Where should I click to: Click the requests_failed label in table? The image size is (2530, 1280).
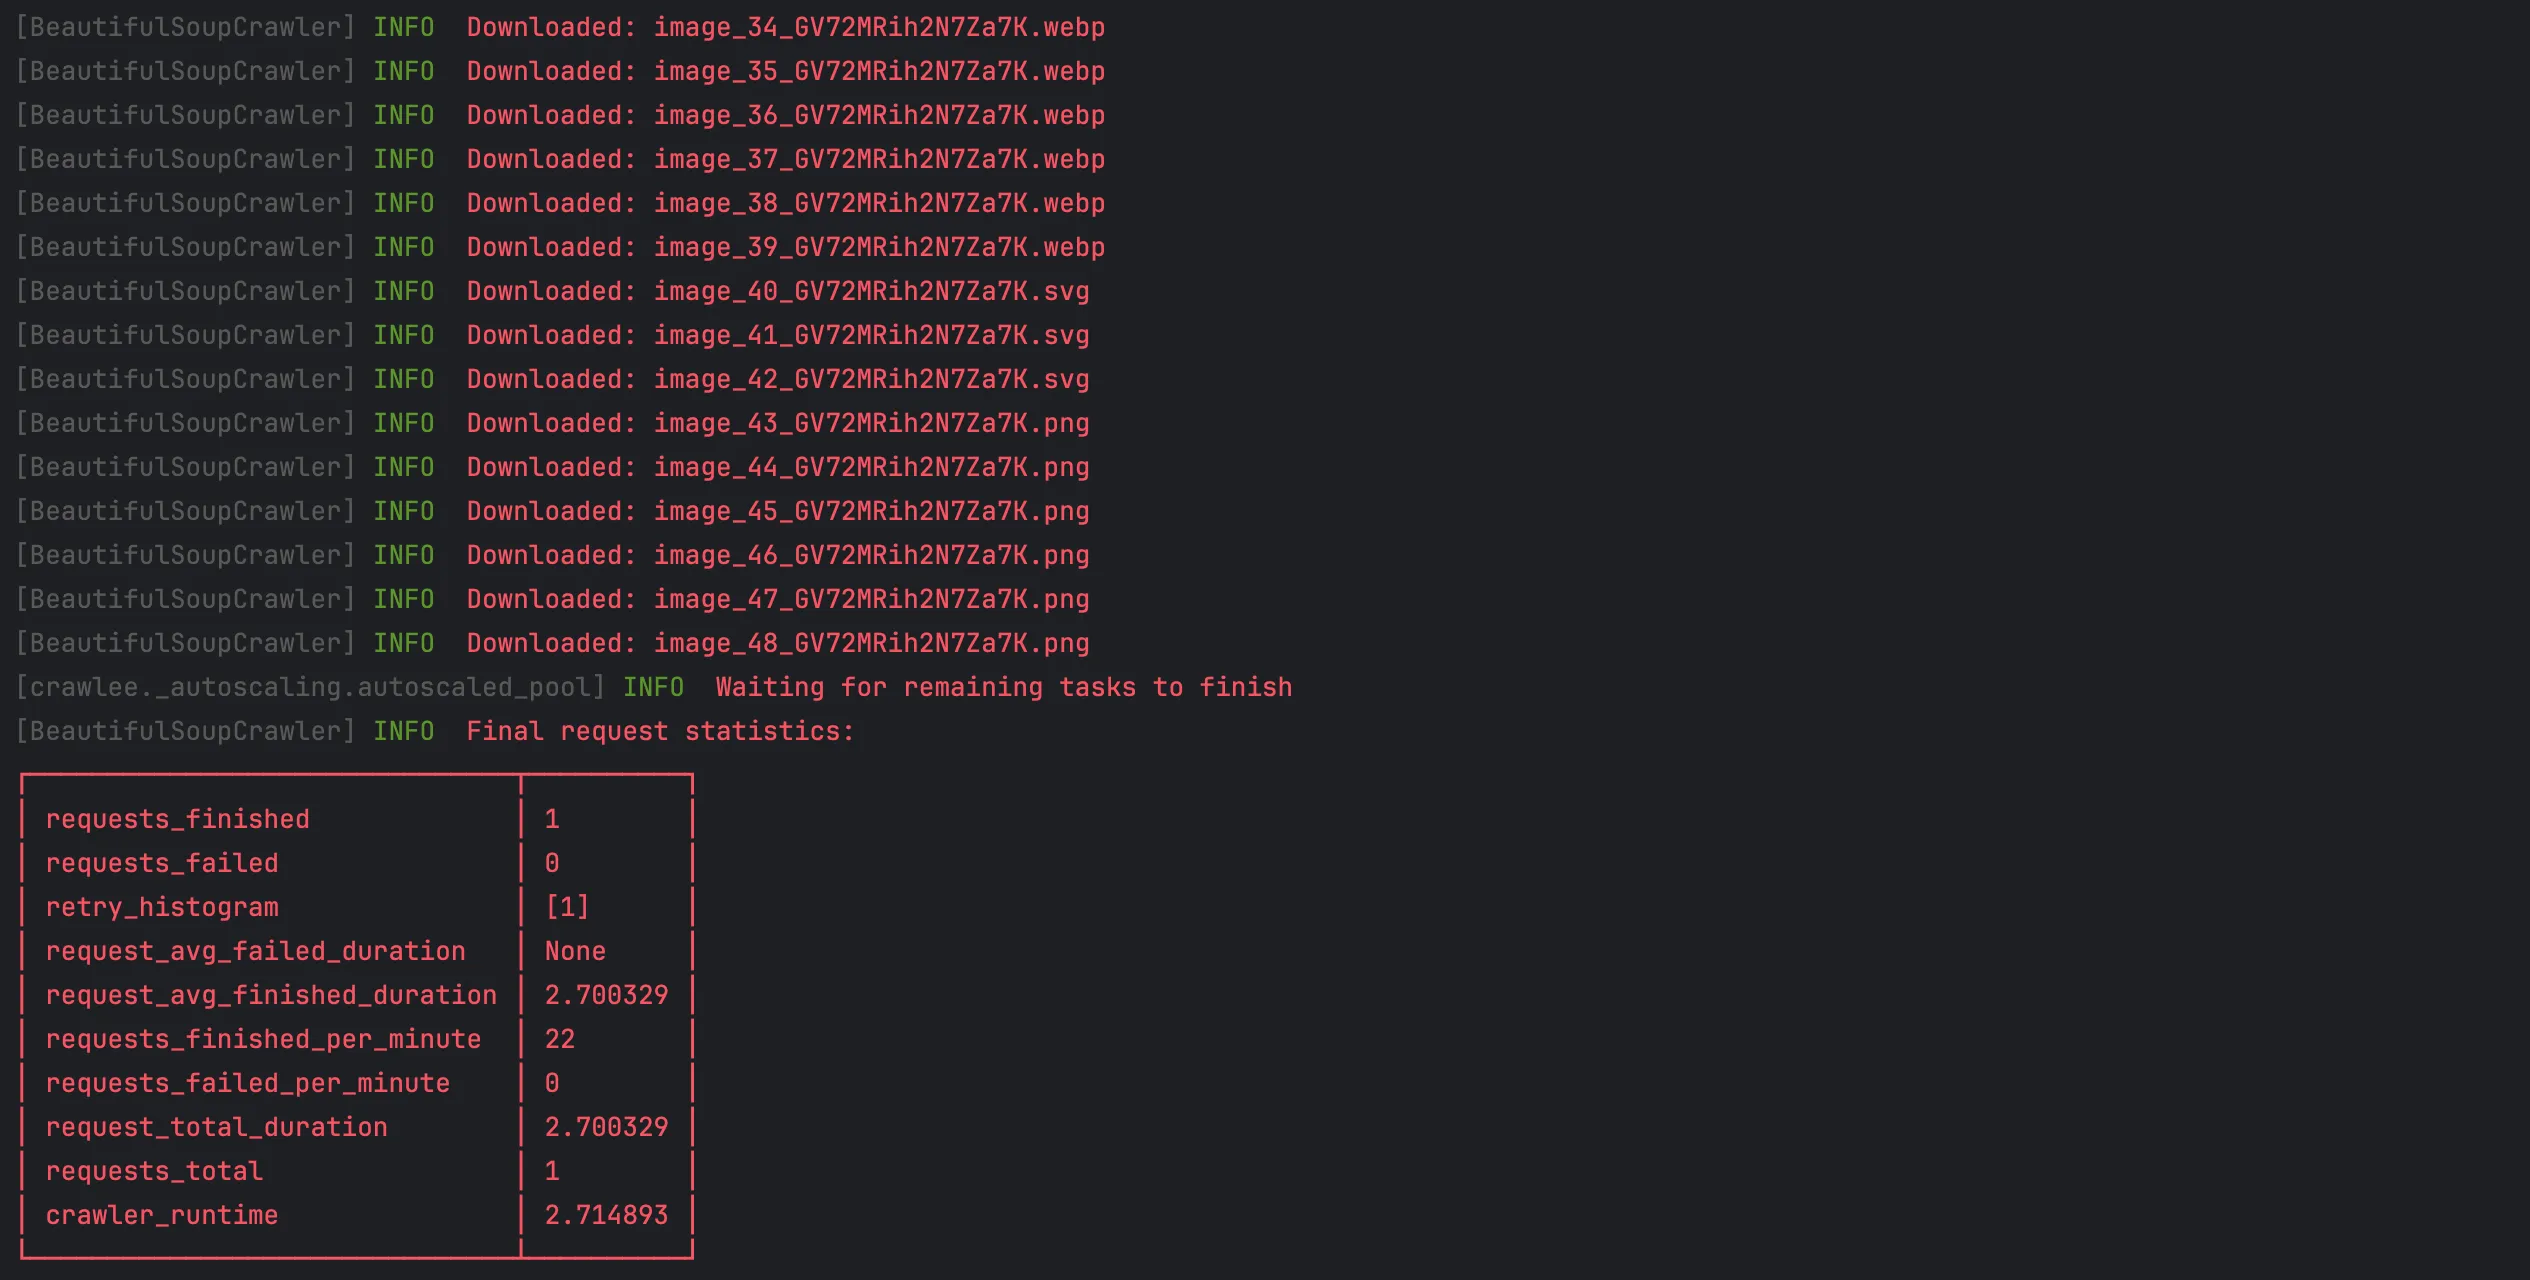[x=162, y=863]
